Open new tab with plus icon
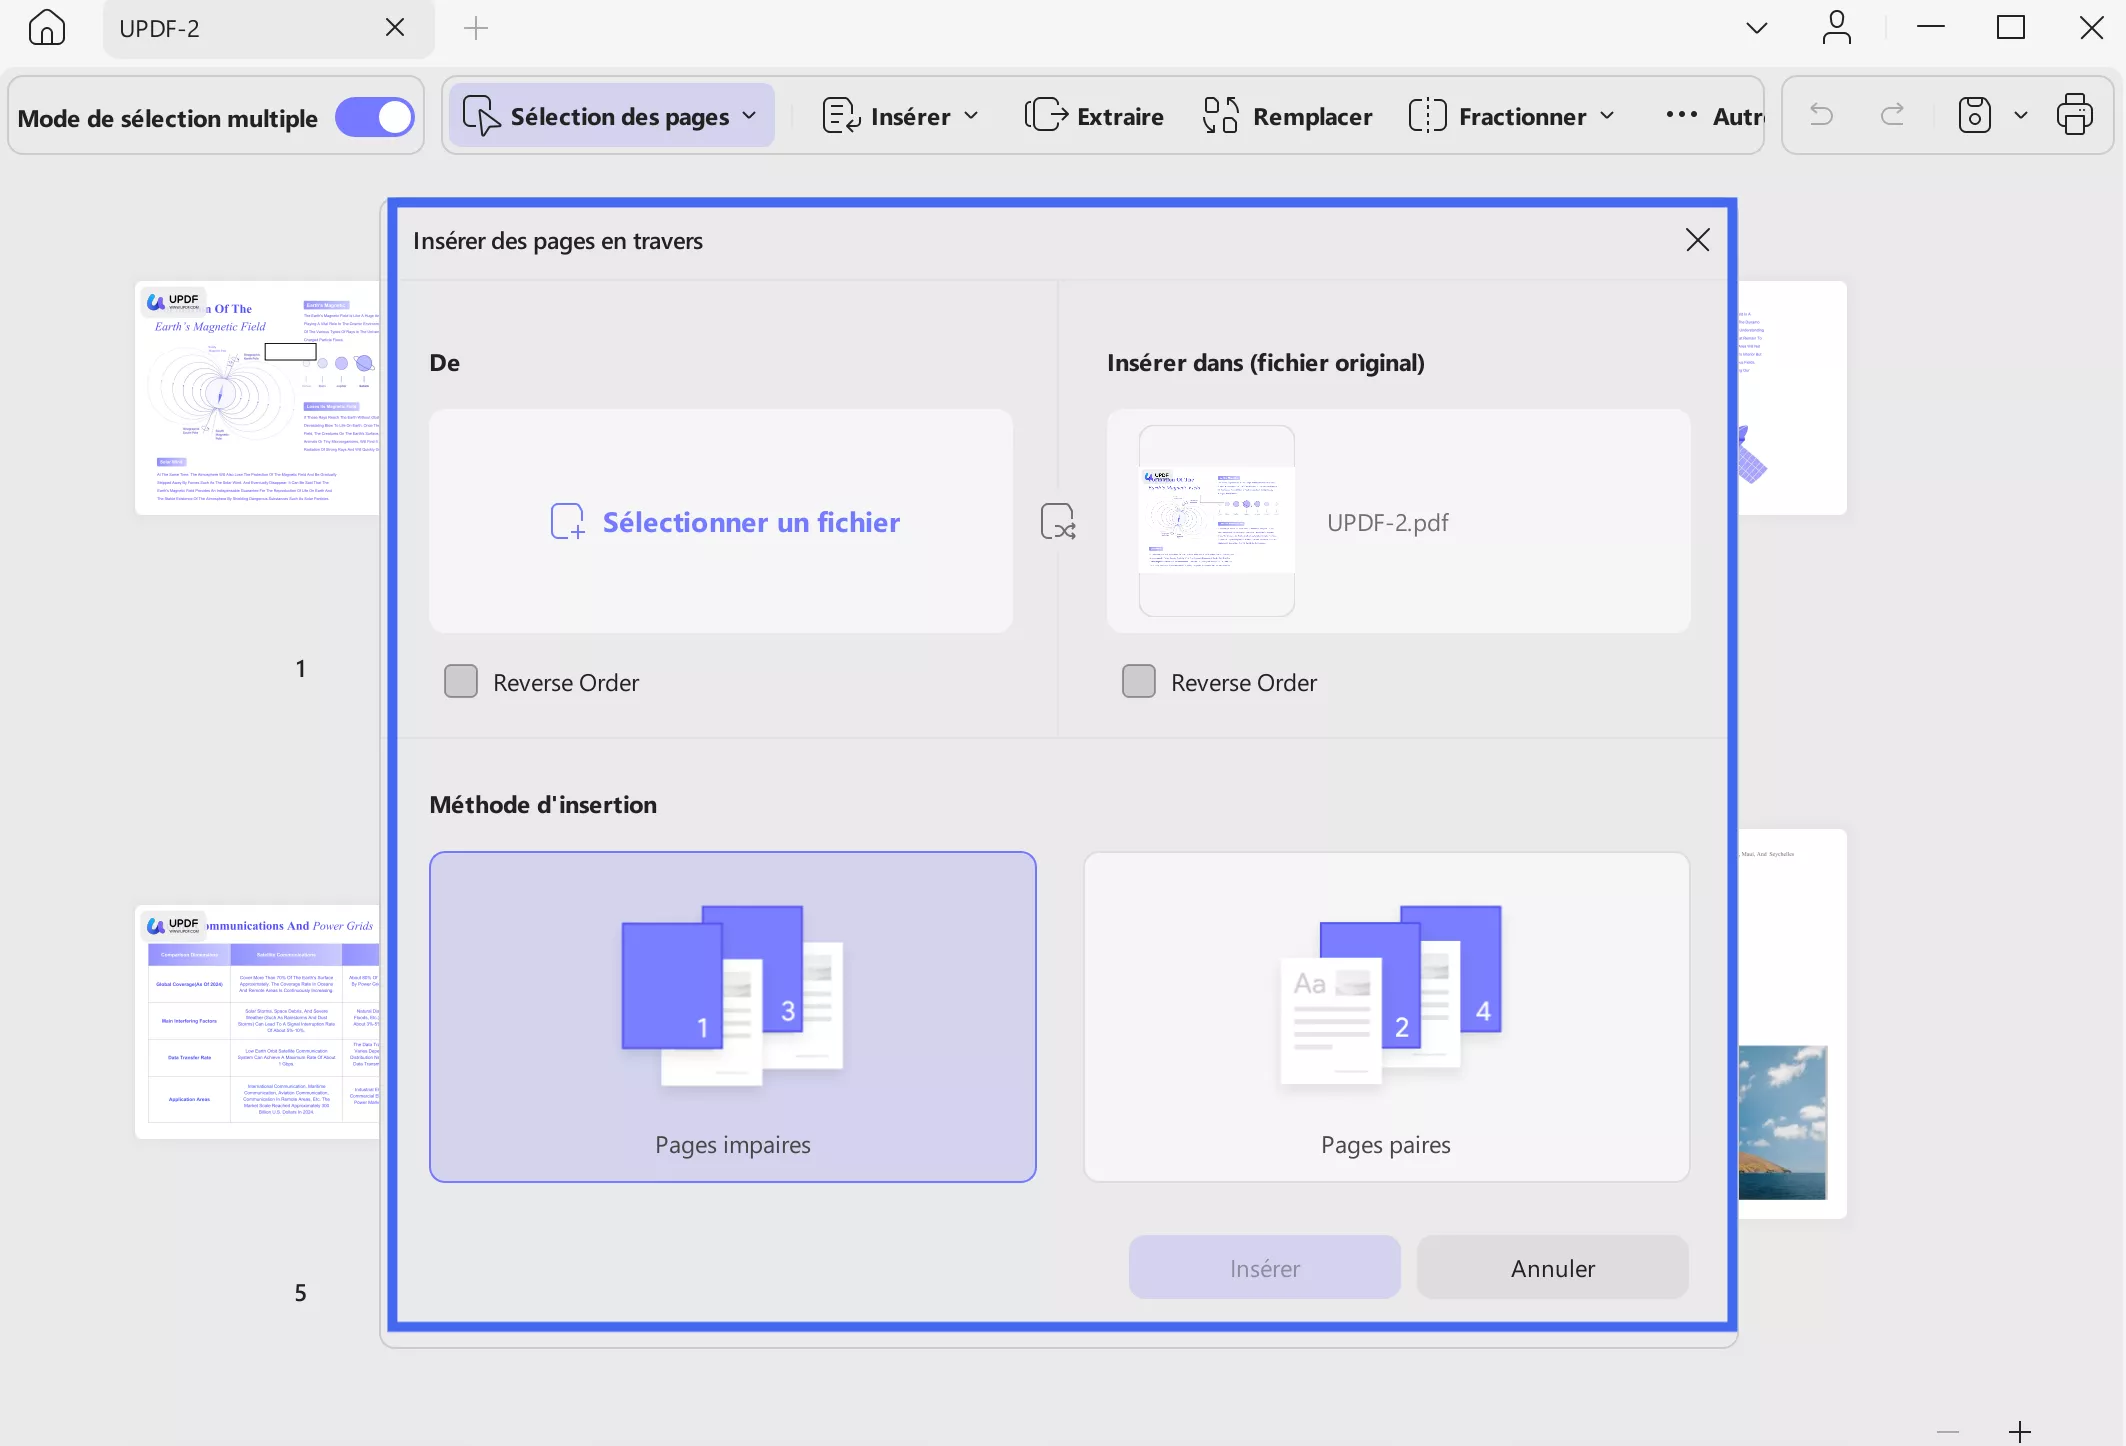 (x=476, y=28)
